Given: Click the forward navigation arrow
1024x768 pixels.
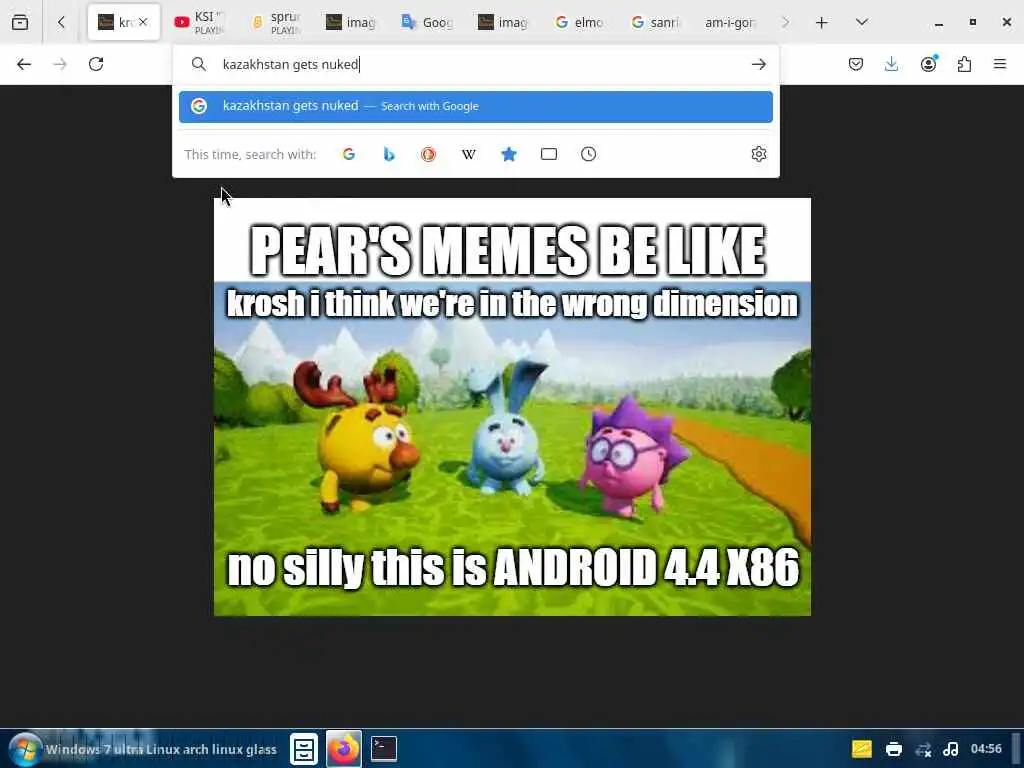Looking at the screenshot, I should click(x=60, y=64).
